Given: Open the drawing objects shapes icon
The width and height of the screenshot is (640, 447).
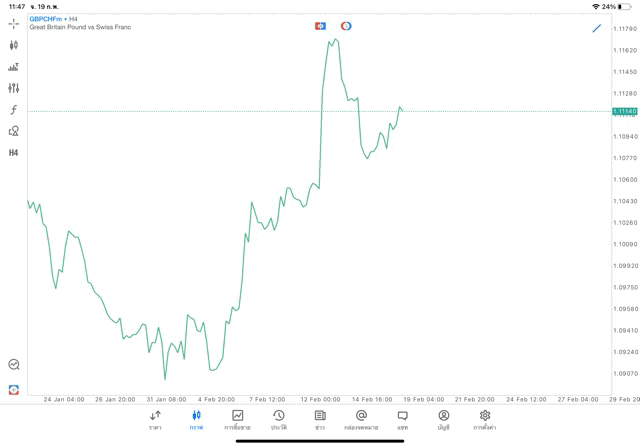Looking at the screenshot, I should tap(14, 131).
